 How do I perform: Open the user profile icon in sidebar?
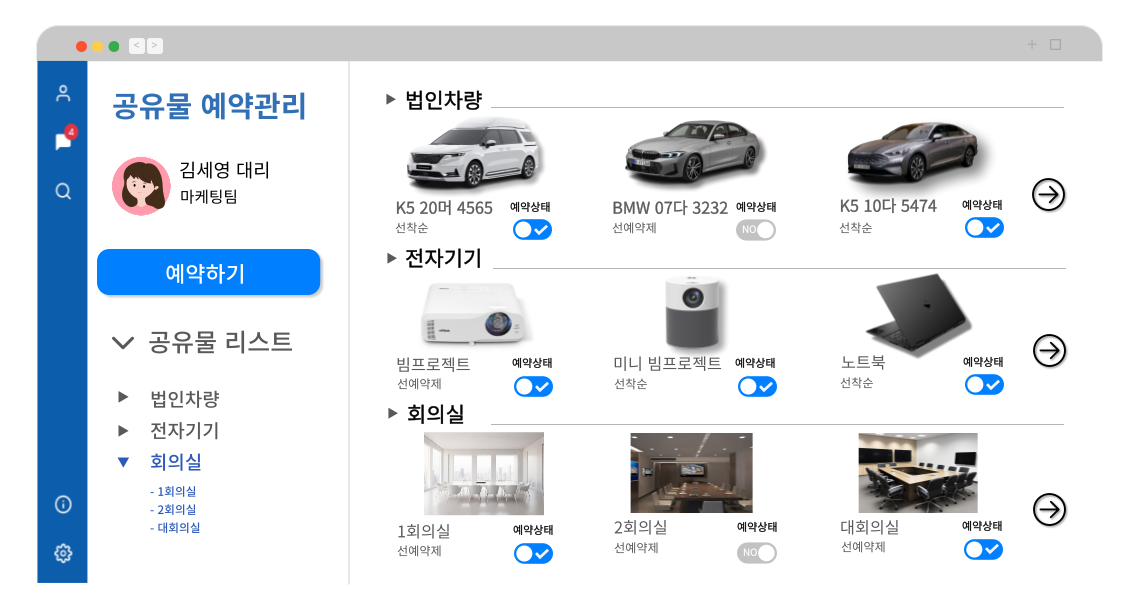pos(63,94)
